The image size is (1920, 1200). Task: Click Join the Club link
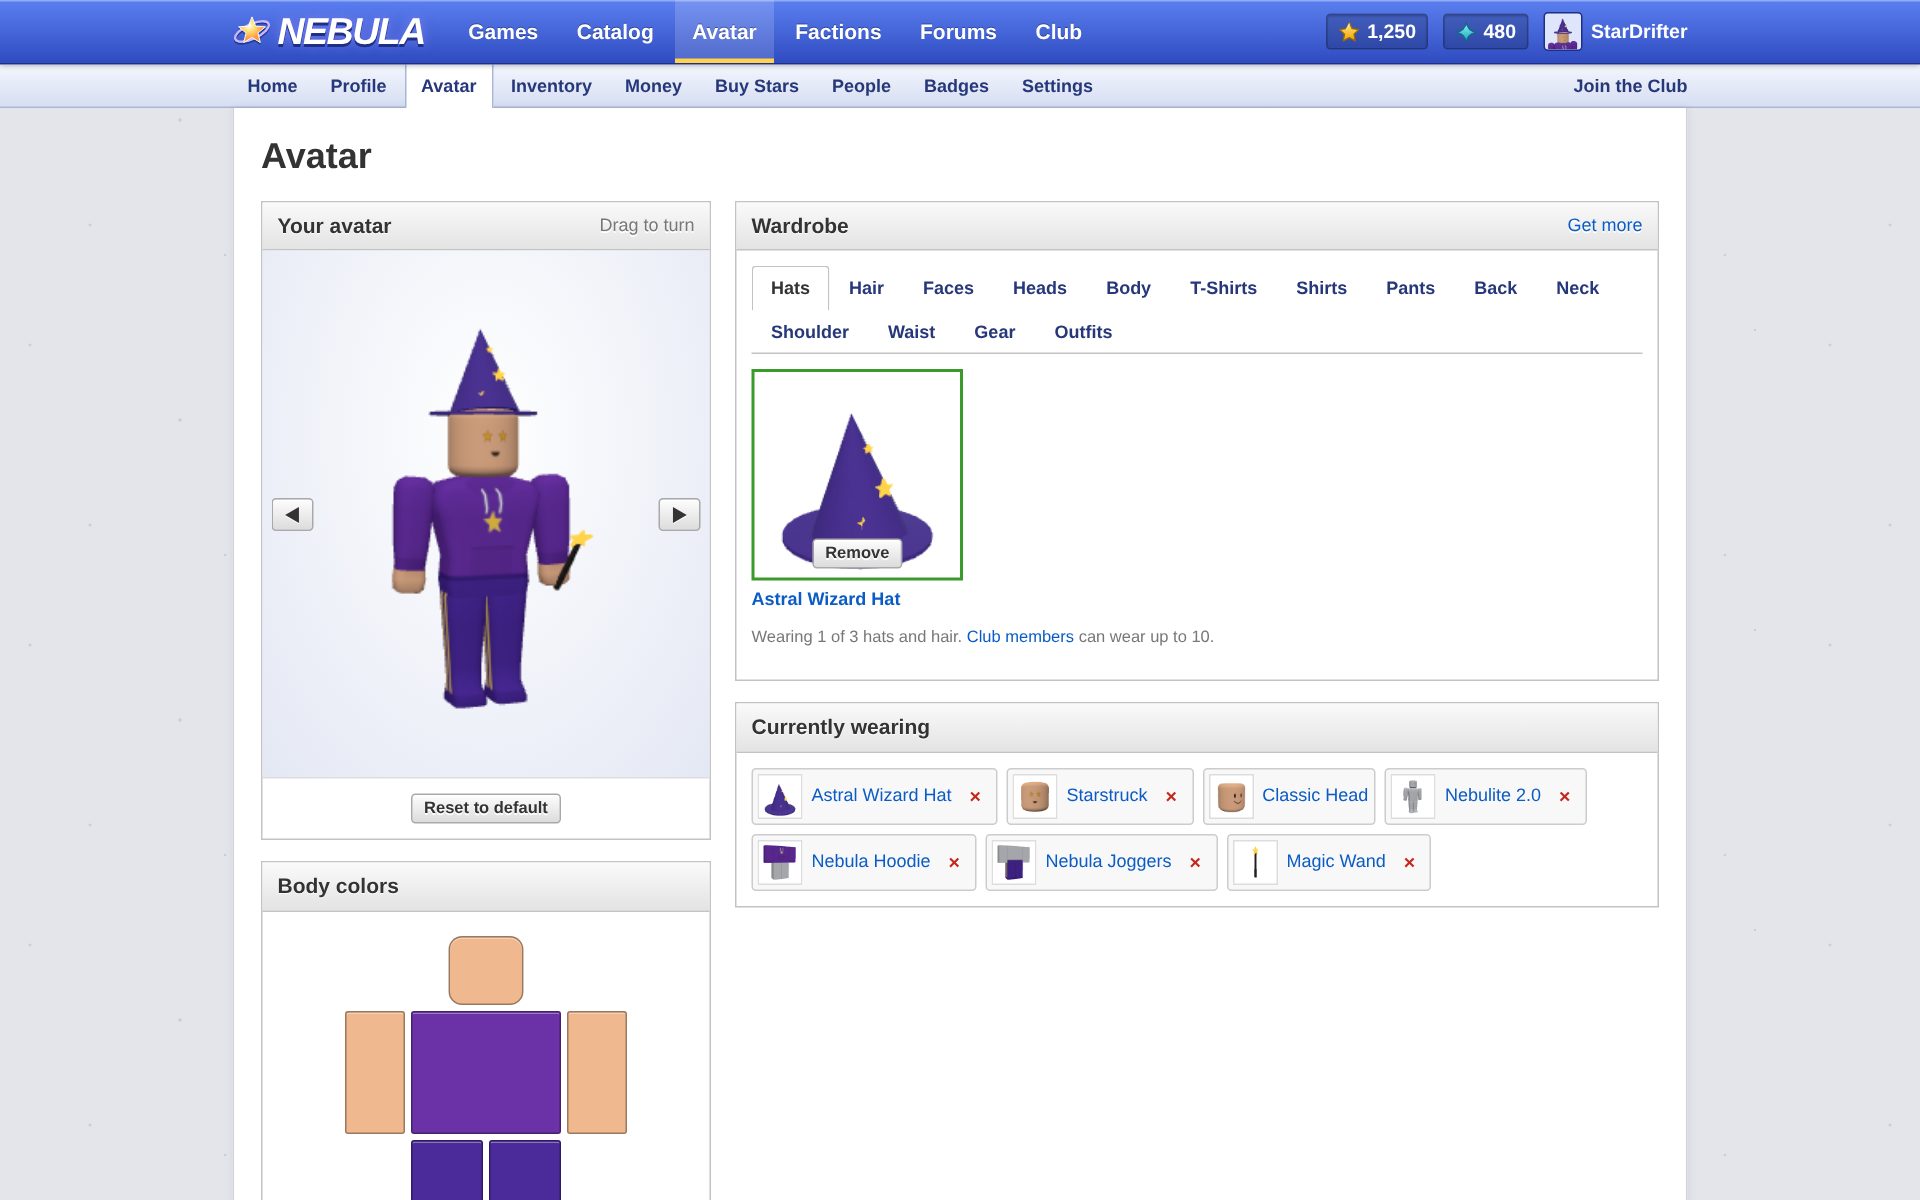tap(1630, 86)
